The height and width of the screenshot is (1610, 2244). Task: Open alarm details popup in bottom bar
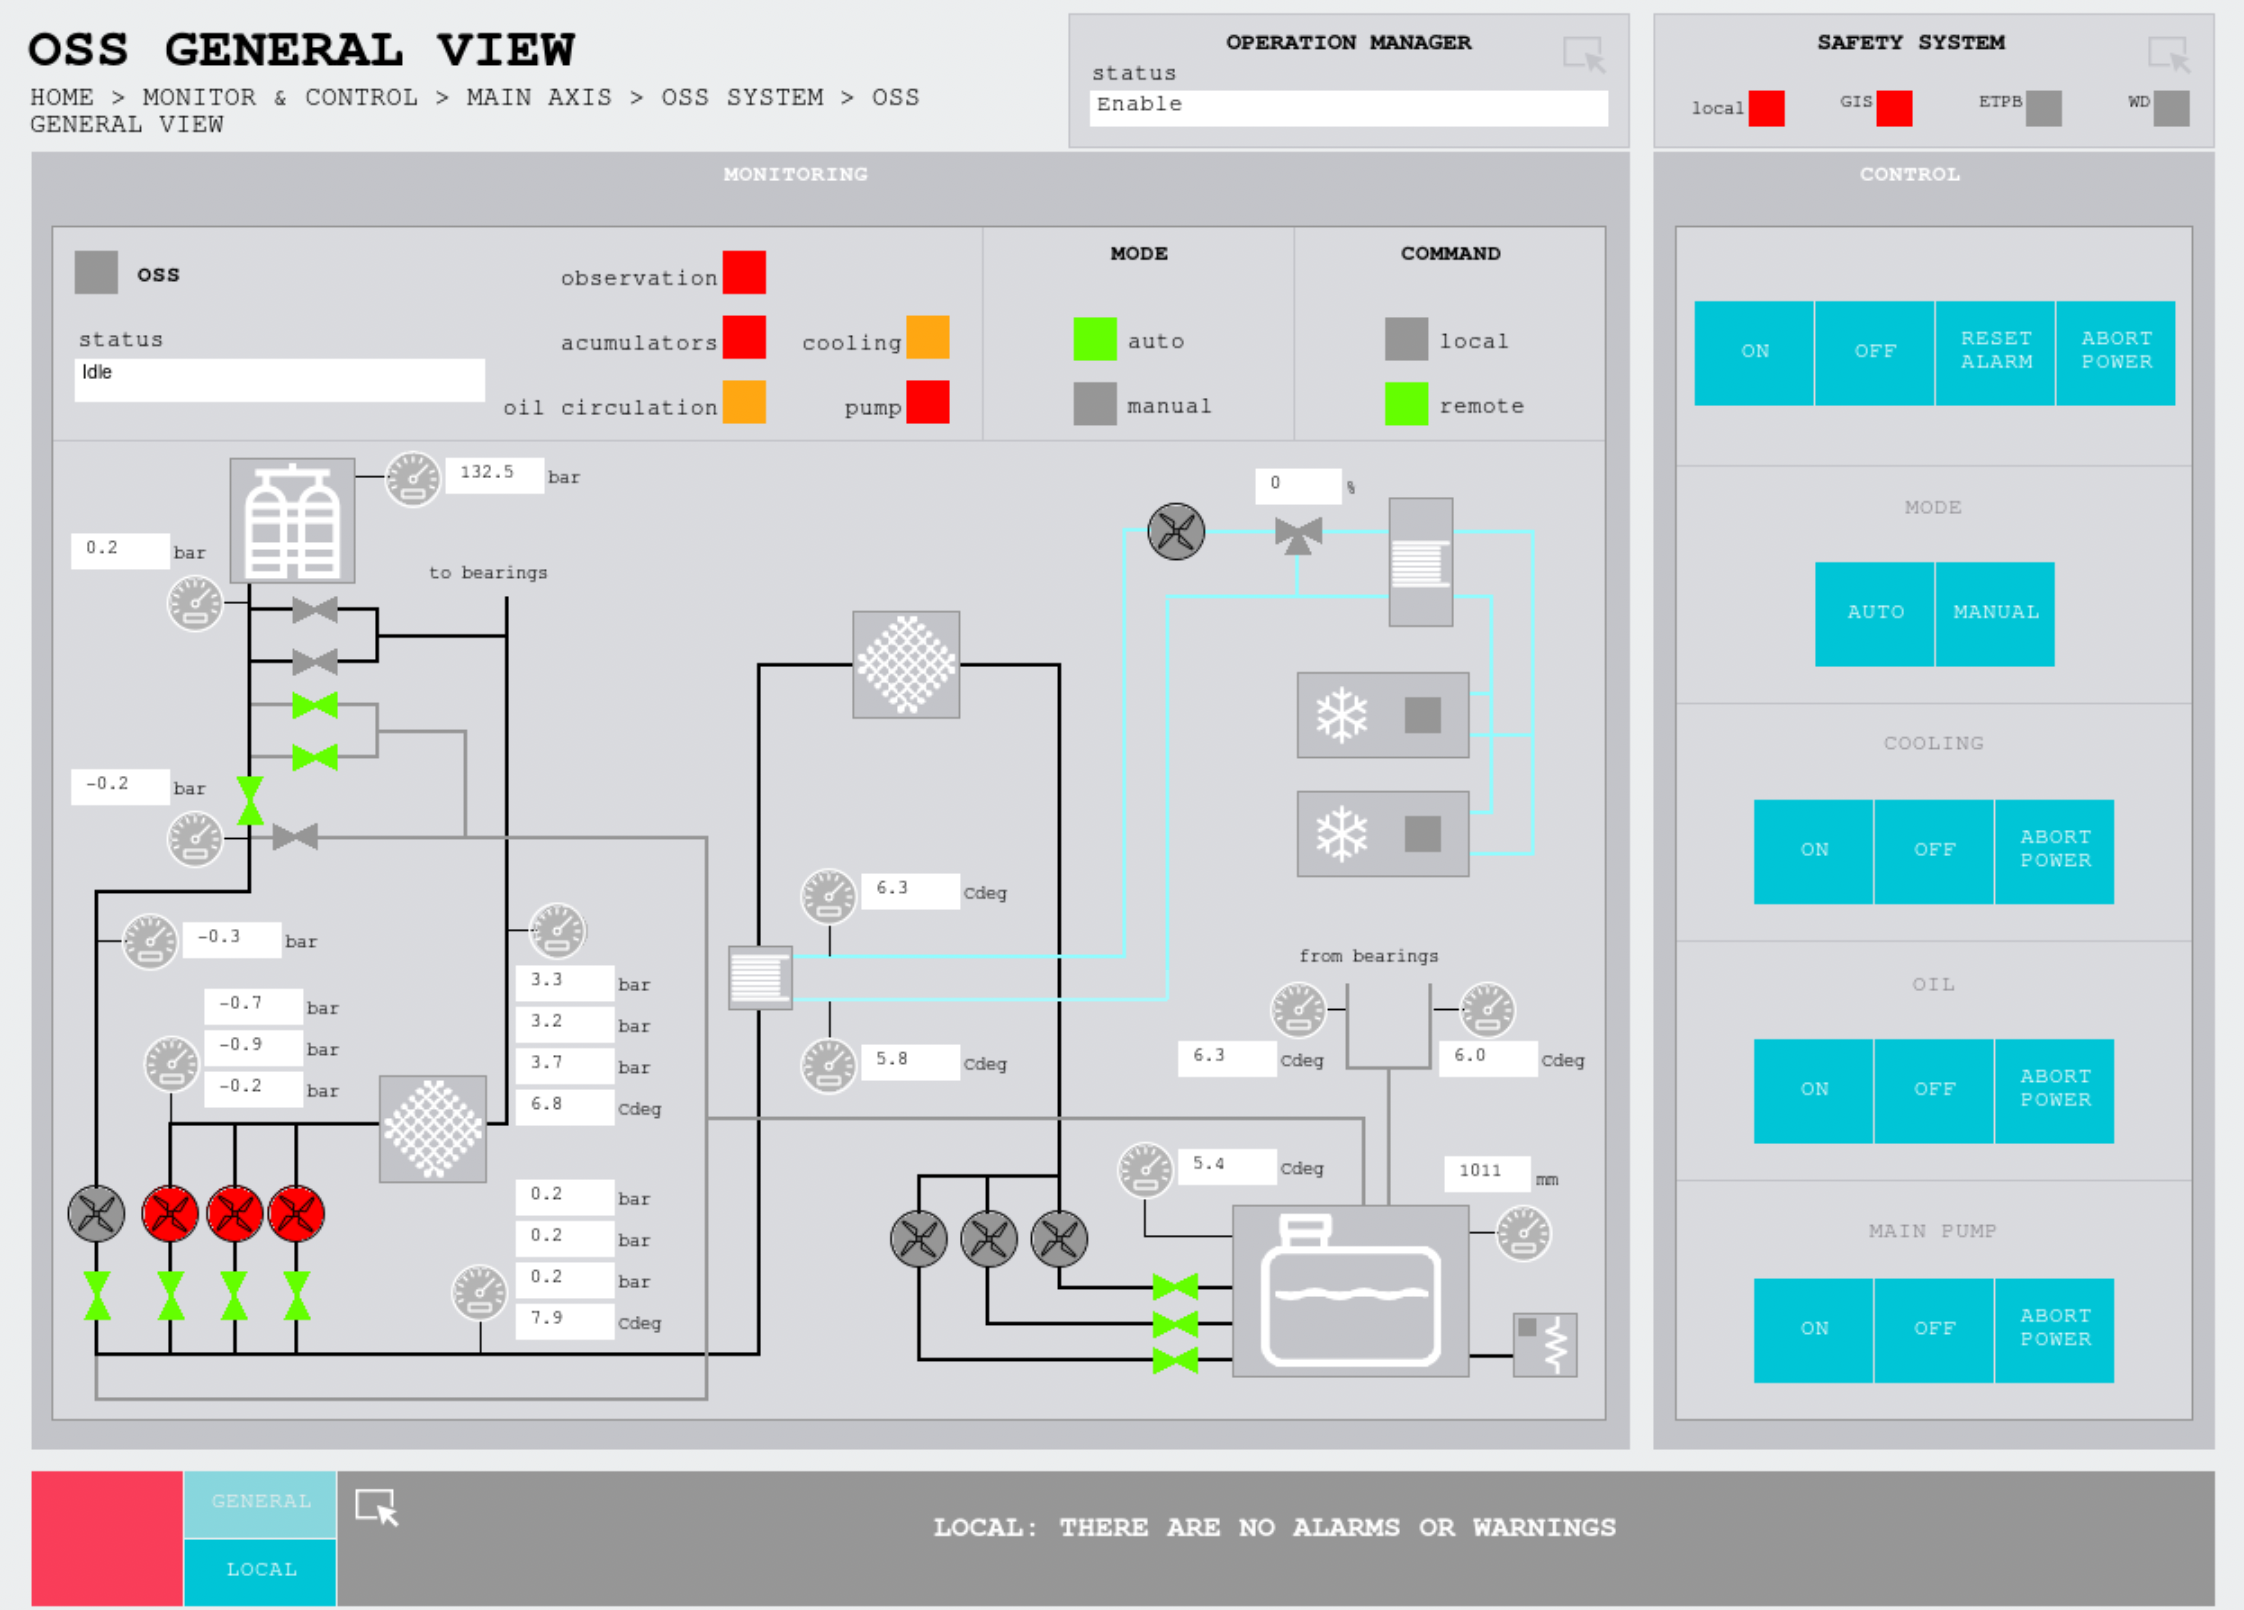(377, 1507)
